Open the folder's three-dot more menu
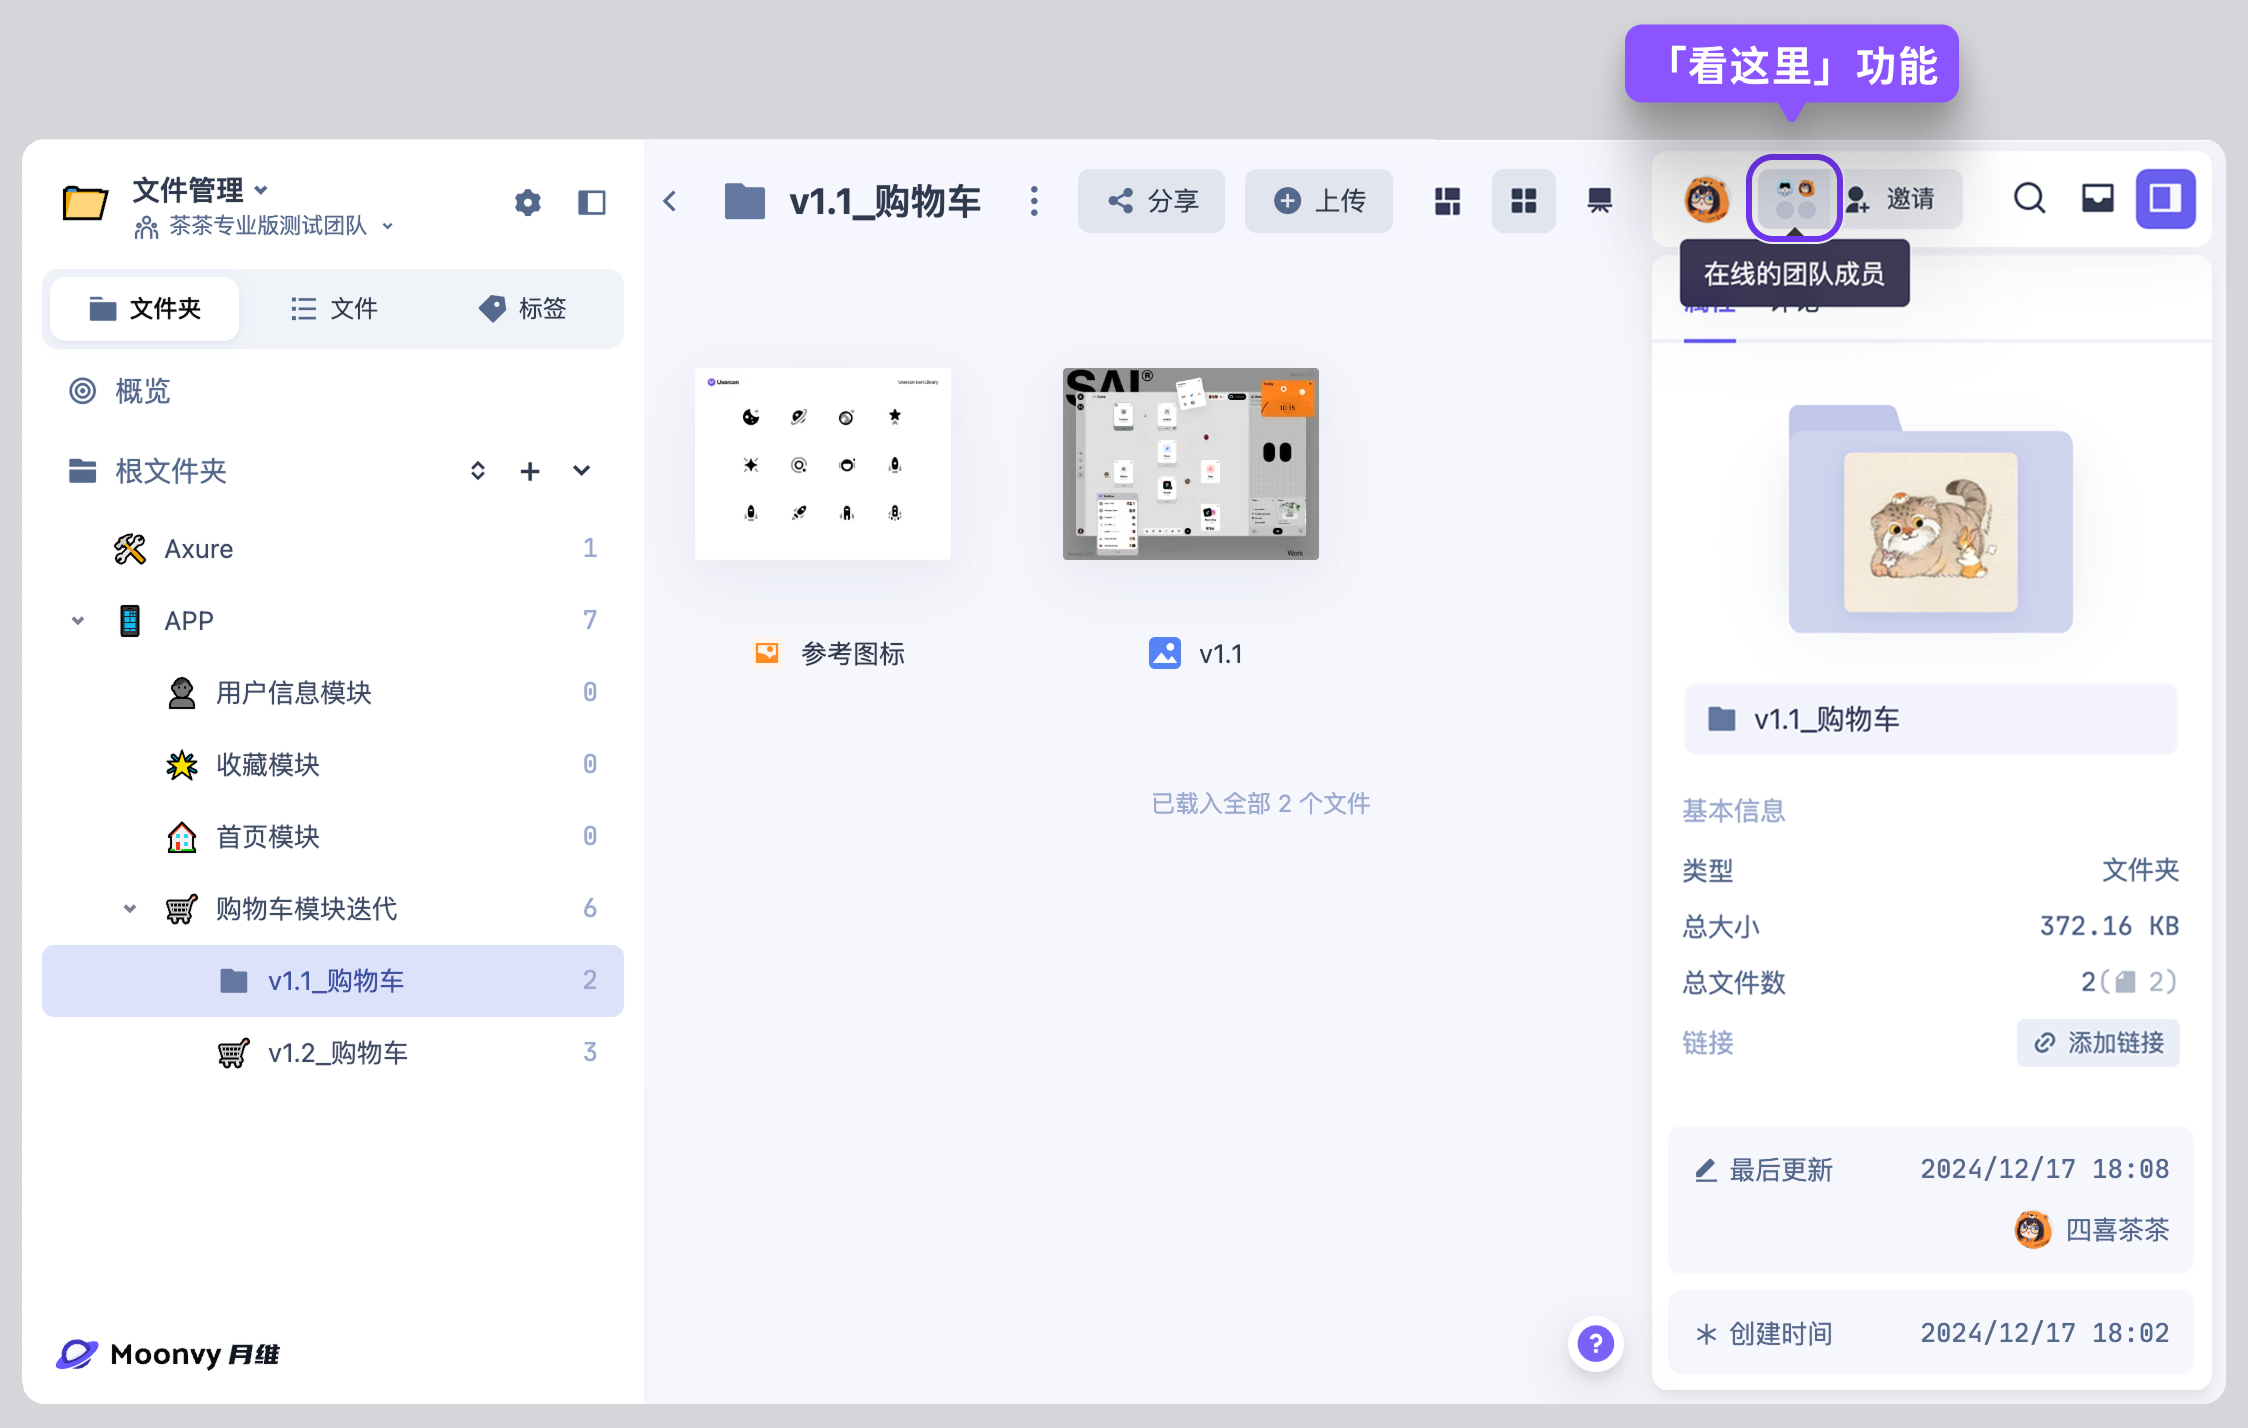Viewport: 2248px width, 1428px height. [x=1034, y=201]
